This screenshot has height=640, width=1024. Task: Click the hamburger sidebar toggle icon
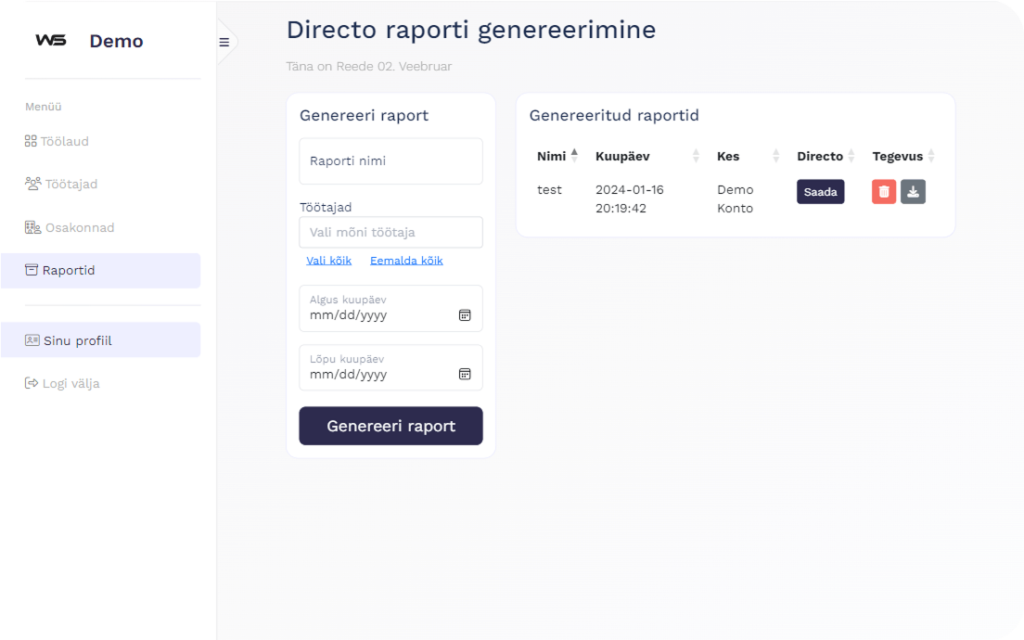click(x=224, y=42)
